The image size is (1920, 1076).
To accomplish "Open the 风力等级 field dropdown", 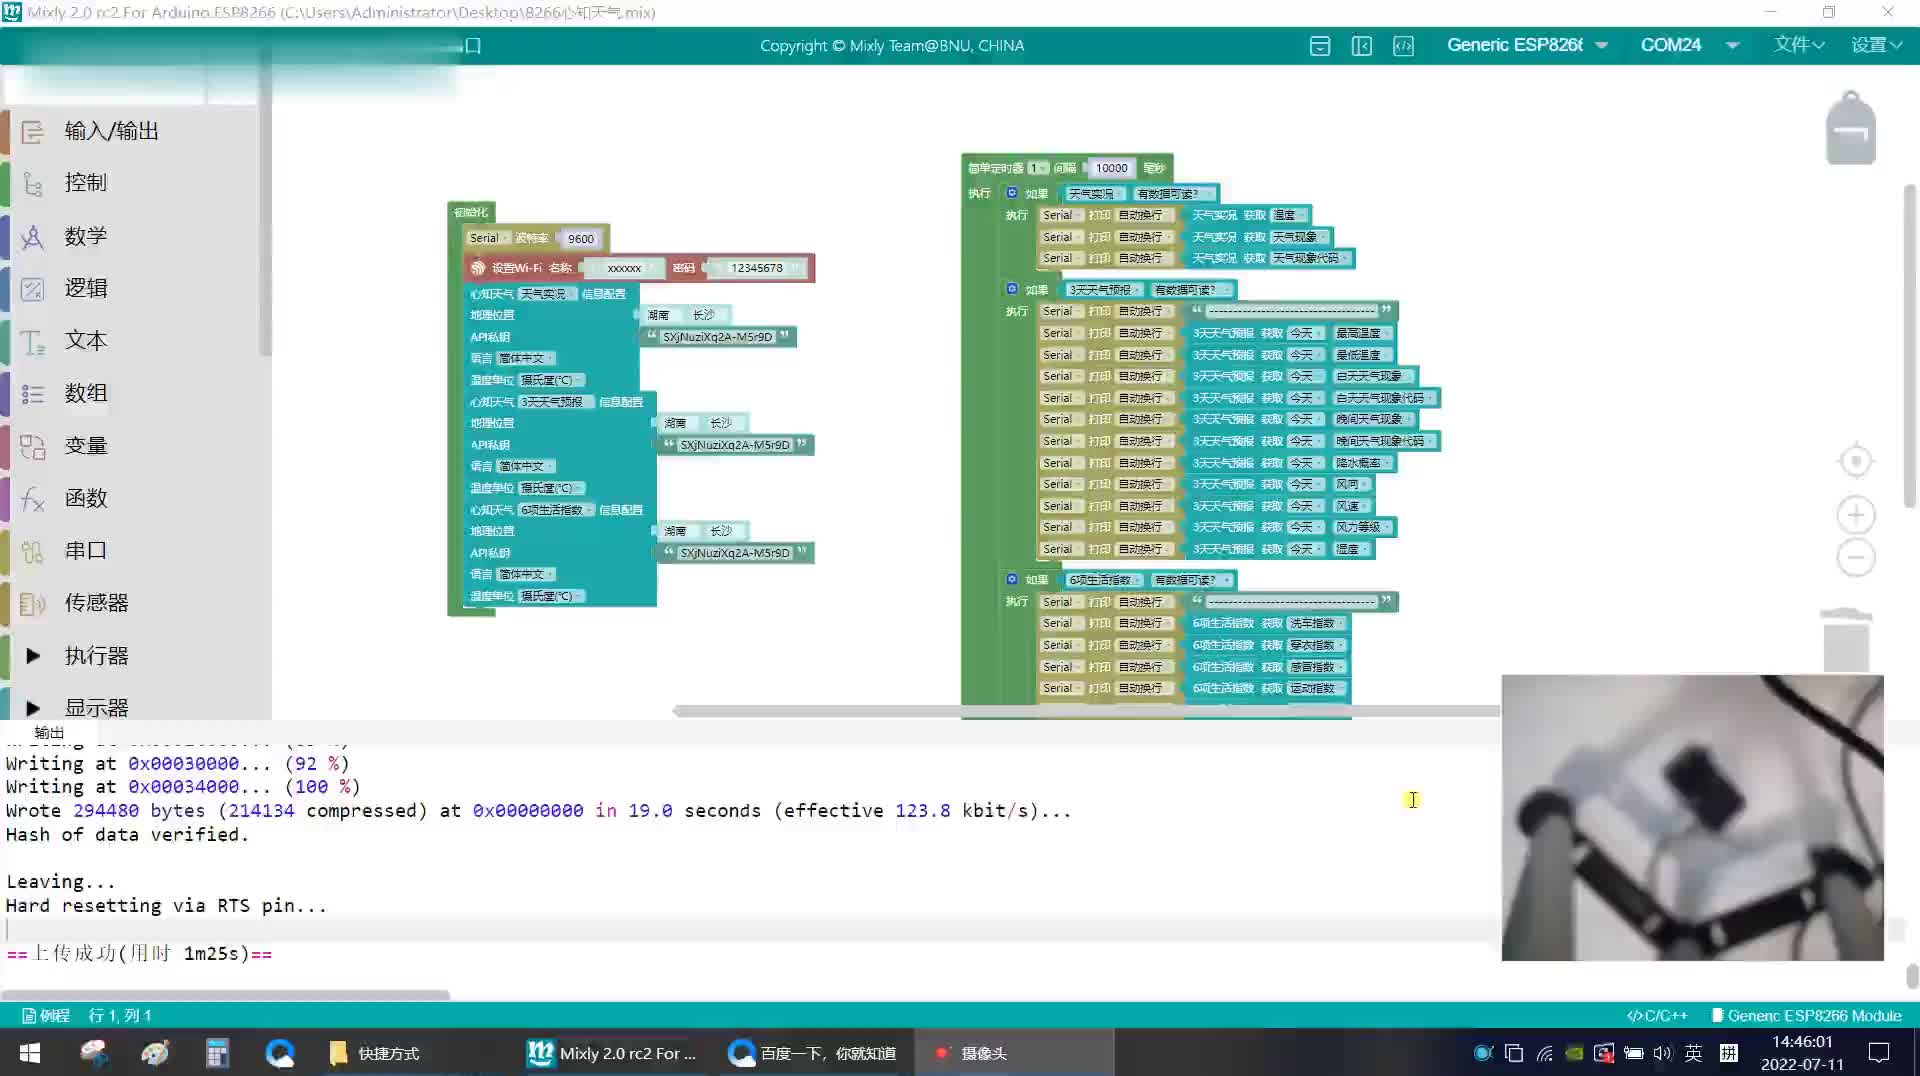I will tap(1363, 527).
